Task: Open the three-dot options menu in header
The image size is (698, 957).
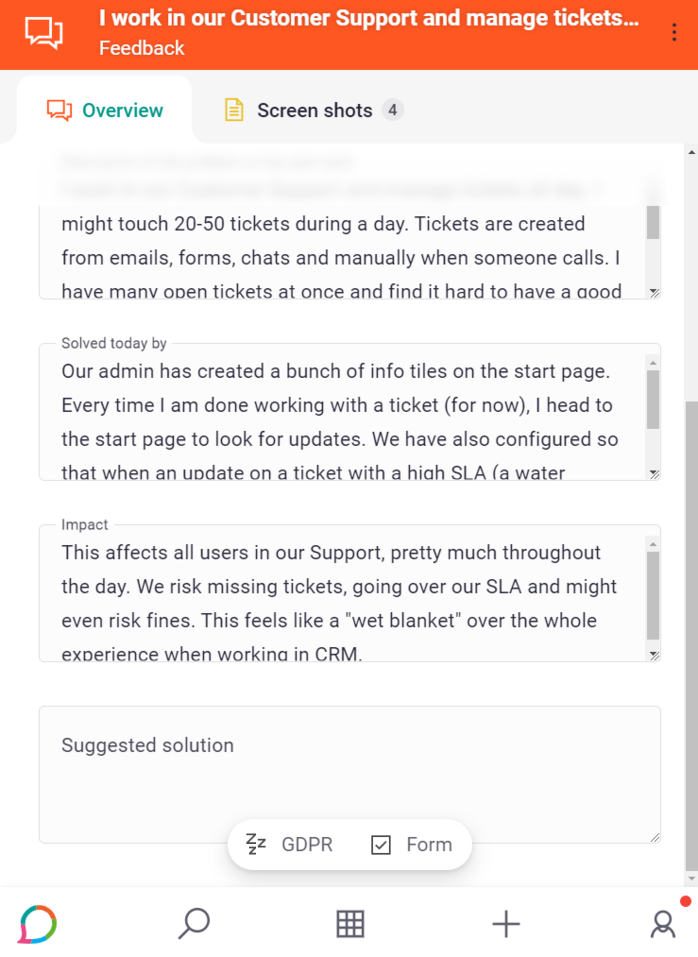Action: 675,33
